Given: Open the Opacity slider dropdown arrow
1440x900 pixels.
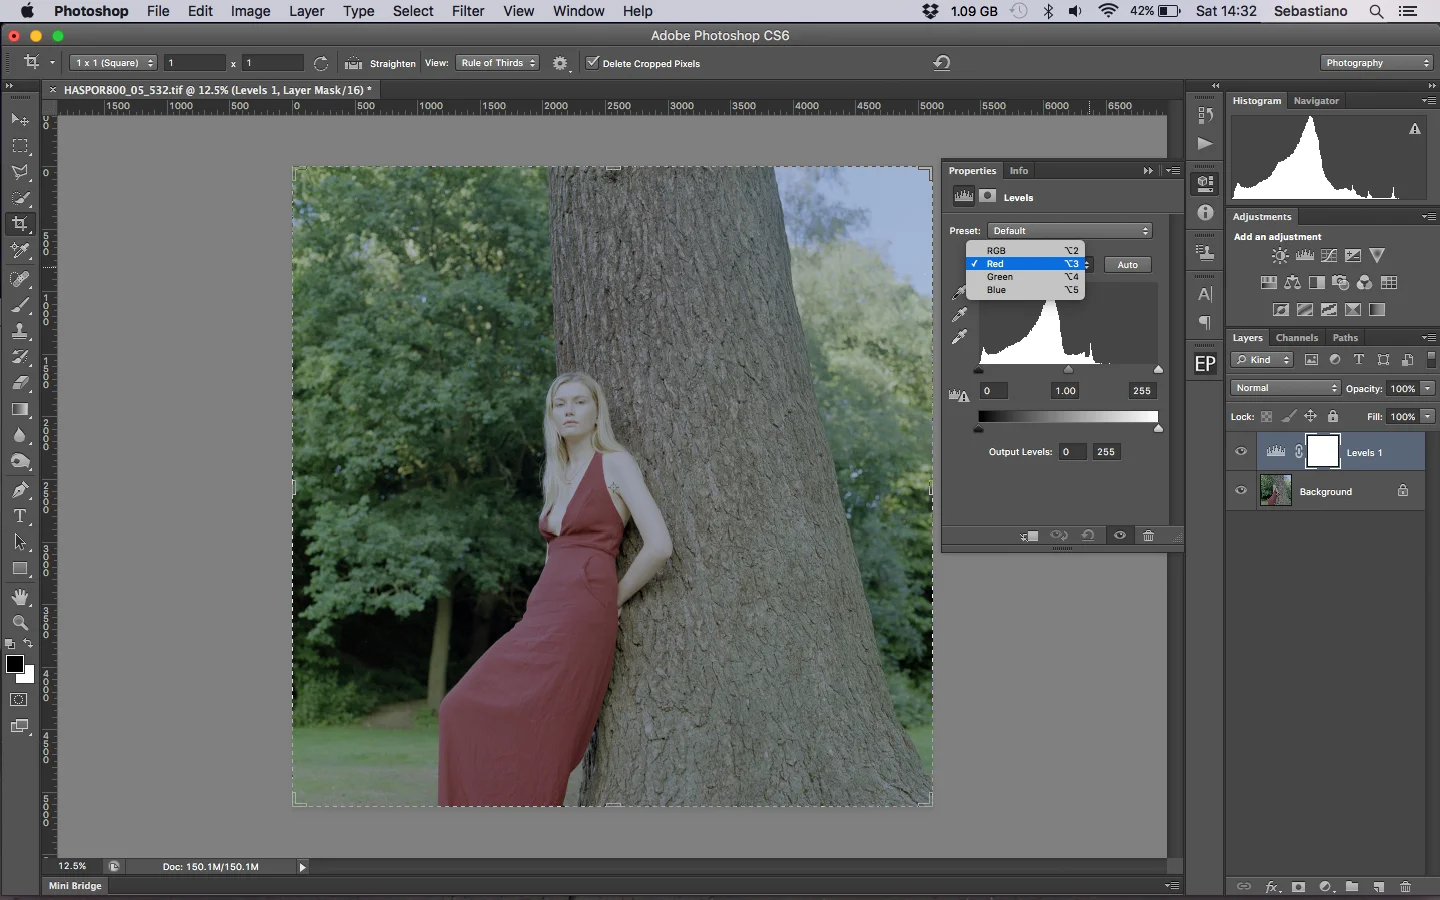Looking at the screenshot, I should tap(1428, 389).
